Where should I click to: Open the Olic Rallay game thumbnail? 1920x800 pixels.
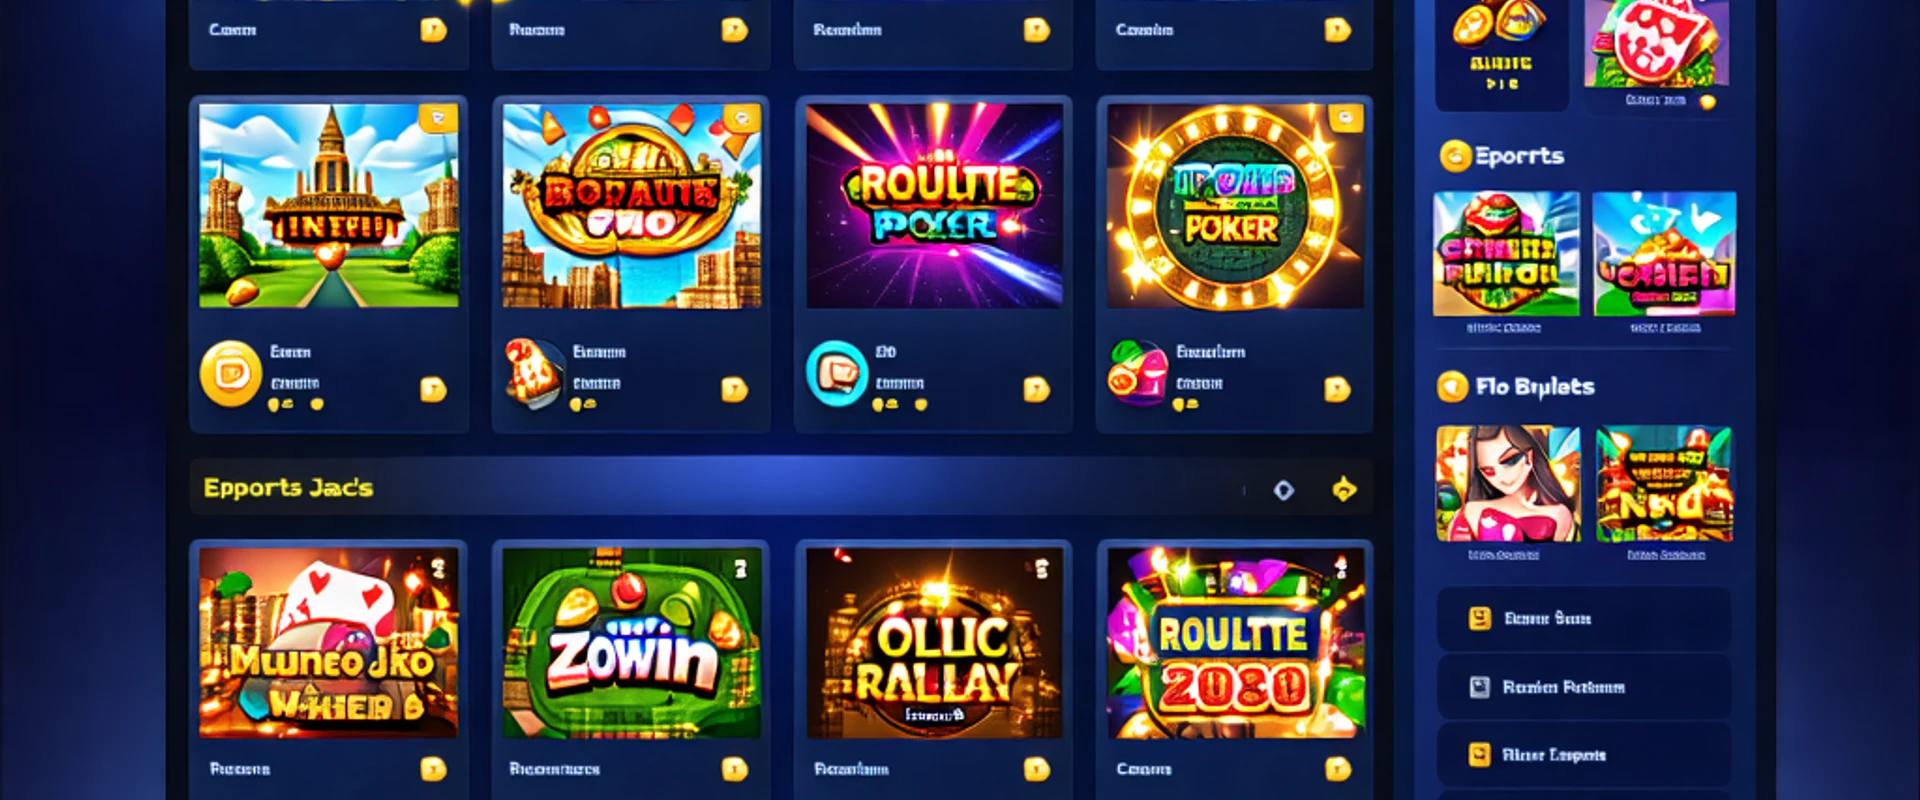click(x=934, y=643)
